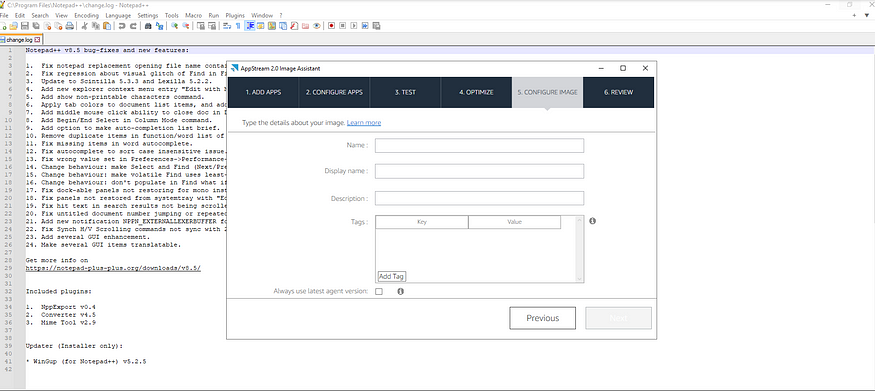Screen dimensions: 875x391
Task: Click the Cut scissors icon
Action: click(85, 26)
